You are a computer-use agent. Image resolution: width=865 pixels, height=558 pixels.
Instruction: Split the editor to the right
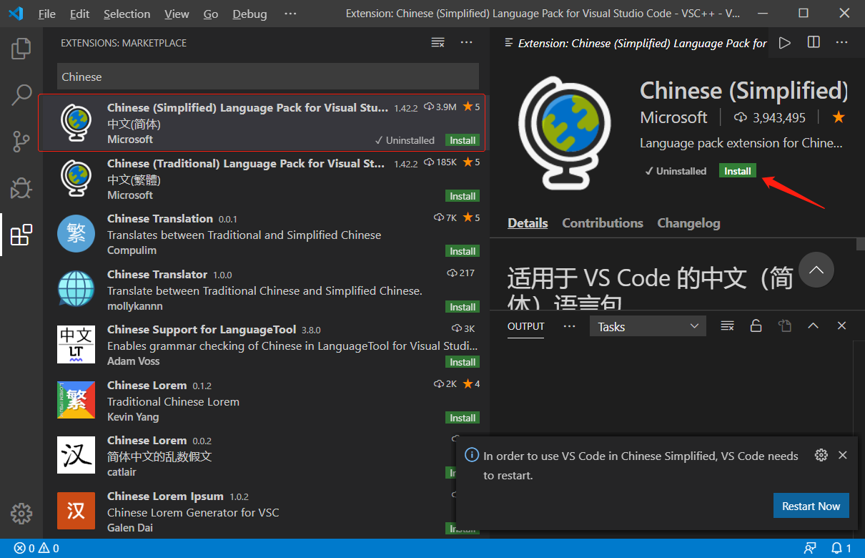click(813, 43)
